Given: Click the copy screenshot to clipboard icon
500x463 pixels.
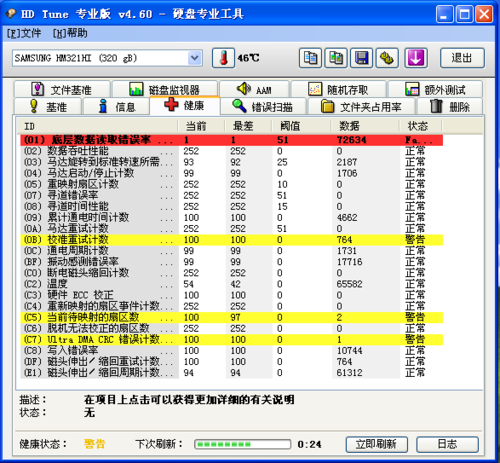Looking at the screenshot, I should point(336,58).
